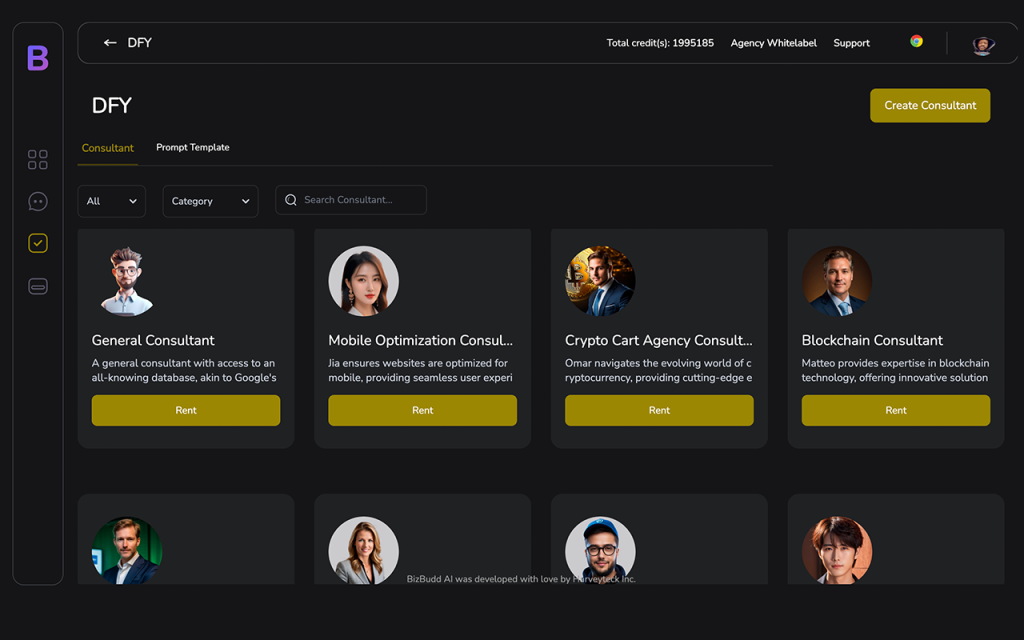Open the user profile avatar top right
The image size is (1024, 640).
(x=983, y=43)
